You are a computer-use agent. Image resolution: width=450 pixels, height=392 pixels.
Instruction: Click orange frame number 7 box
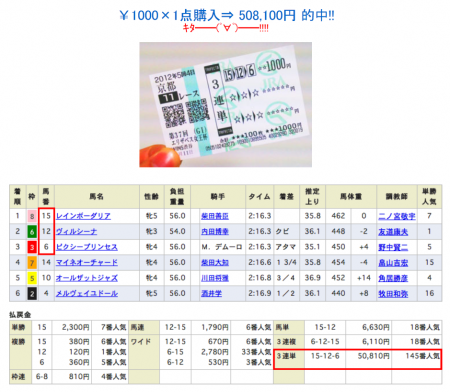[x=32, y=262]
